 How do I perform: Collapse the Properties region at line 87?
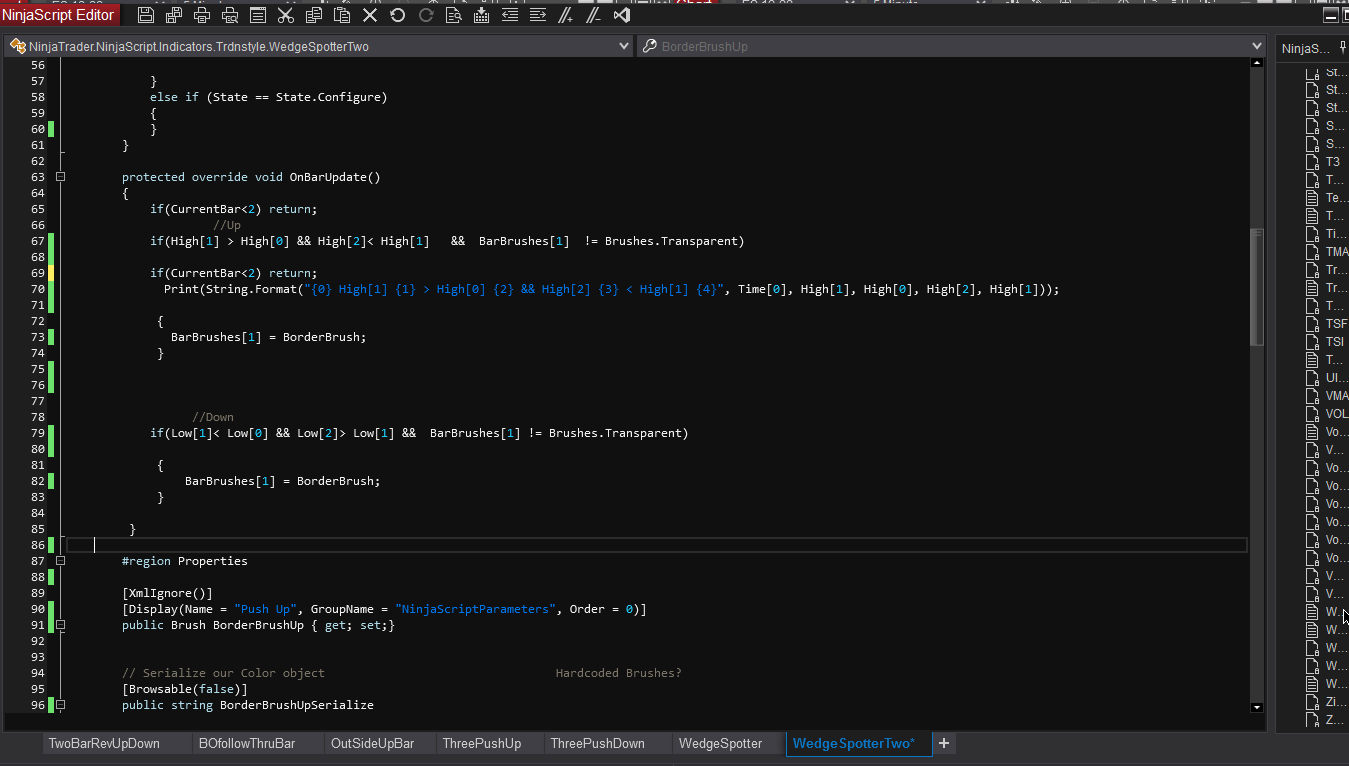(61, 561)
